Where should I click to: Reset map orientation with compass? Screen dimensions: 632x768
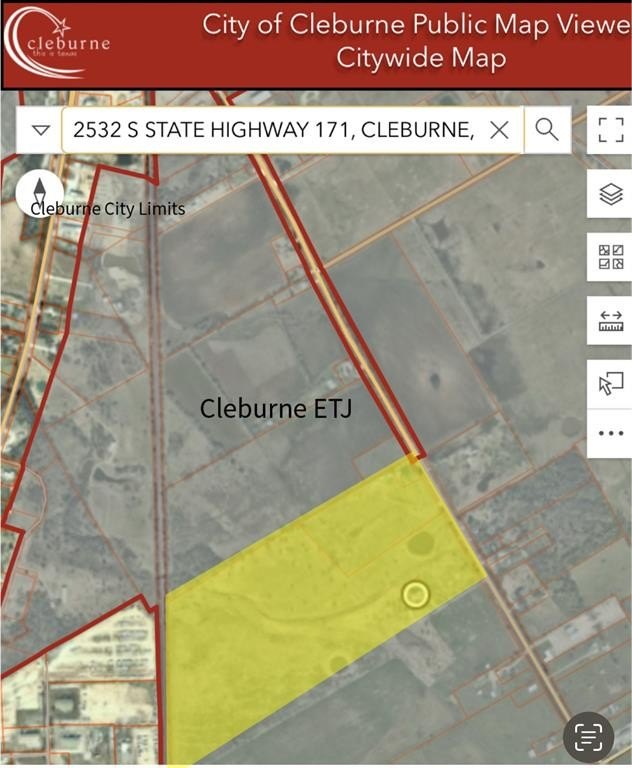coord(40,192)
